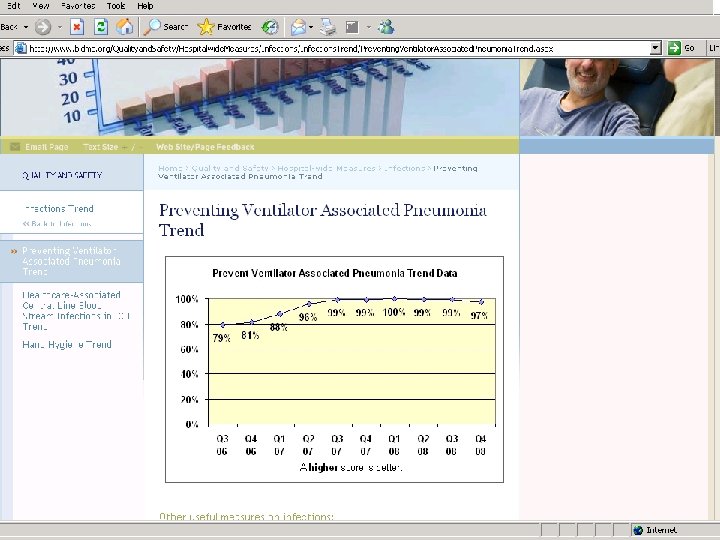This screenshot has width=720, height=540.
Task: Select Preventing Ventilator Associated Pneumonia Trend sidebar item
Action: (x=71, y=261)
